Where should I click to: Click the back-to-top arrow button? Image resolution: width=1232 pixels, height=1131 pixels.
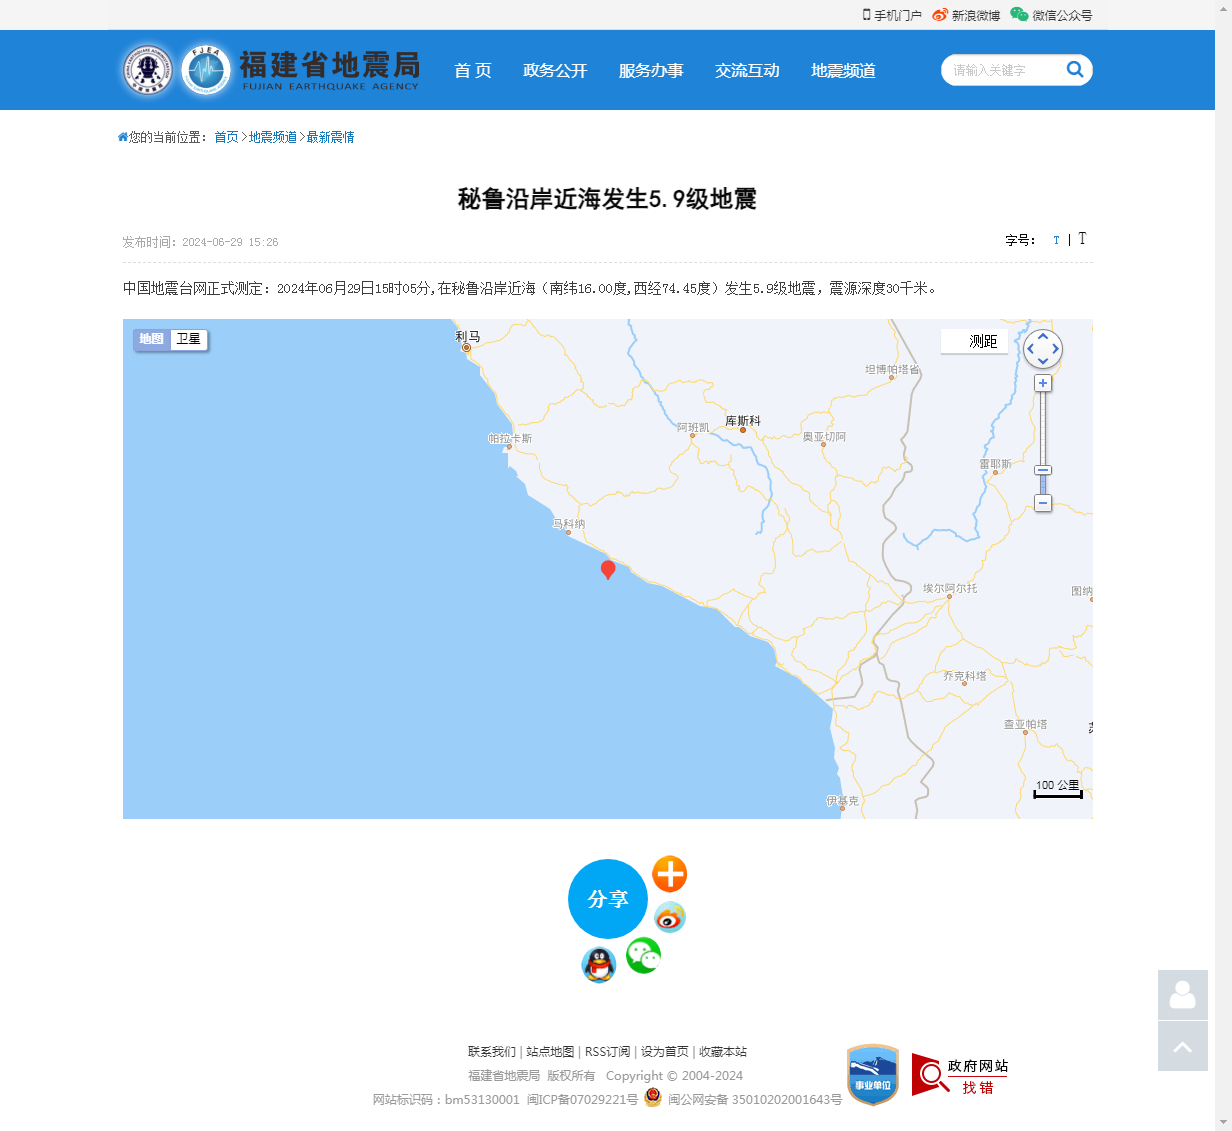tap(1183, 1046)
